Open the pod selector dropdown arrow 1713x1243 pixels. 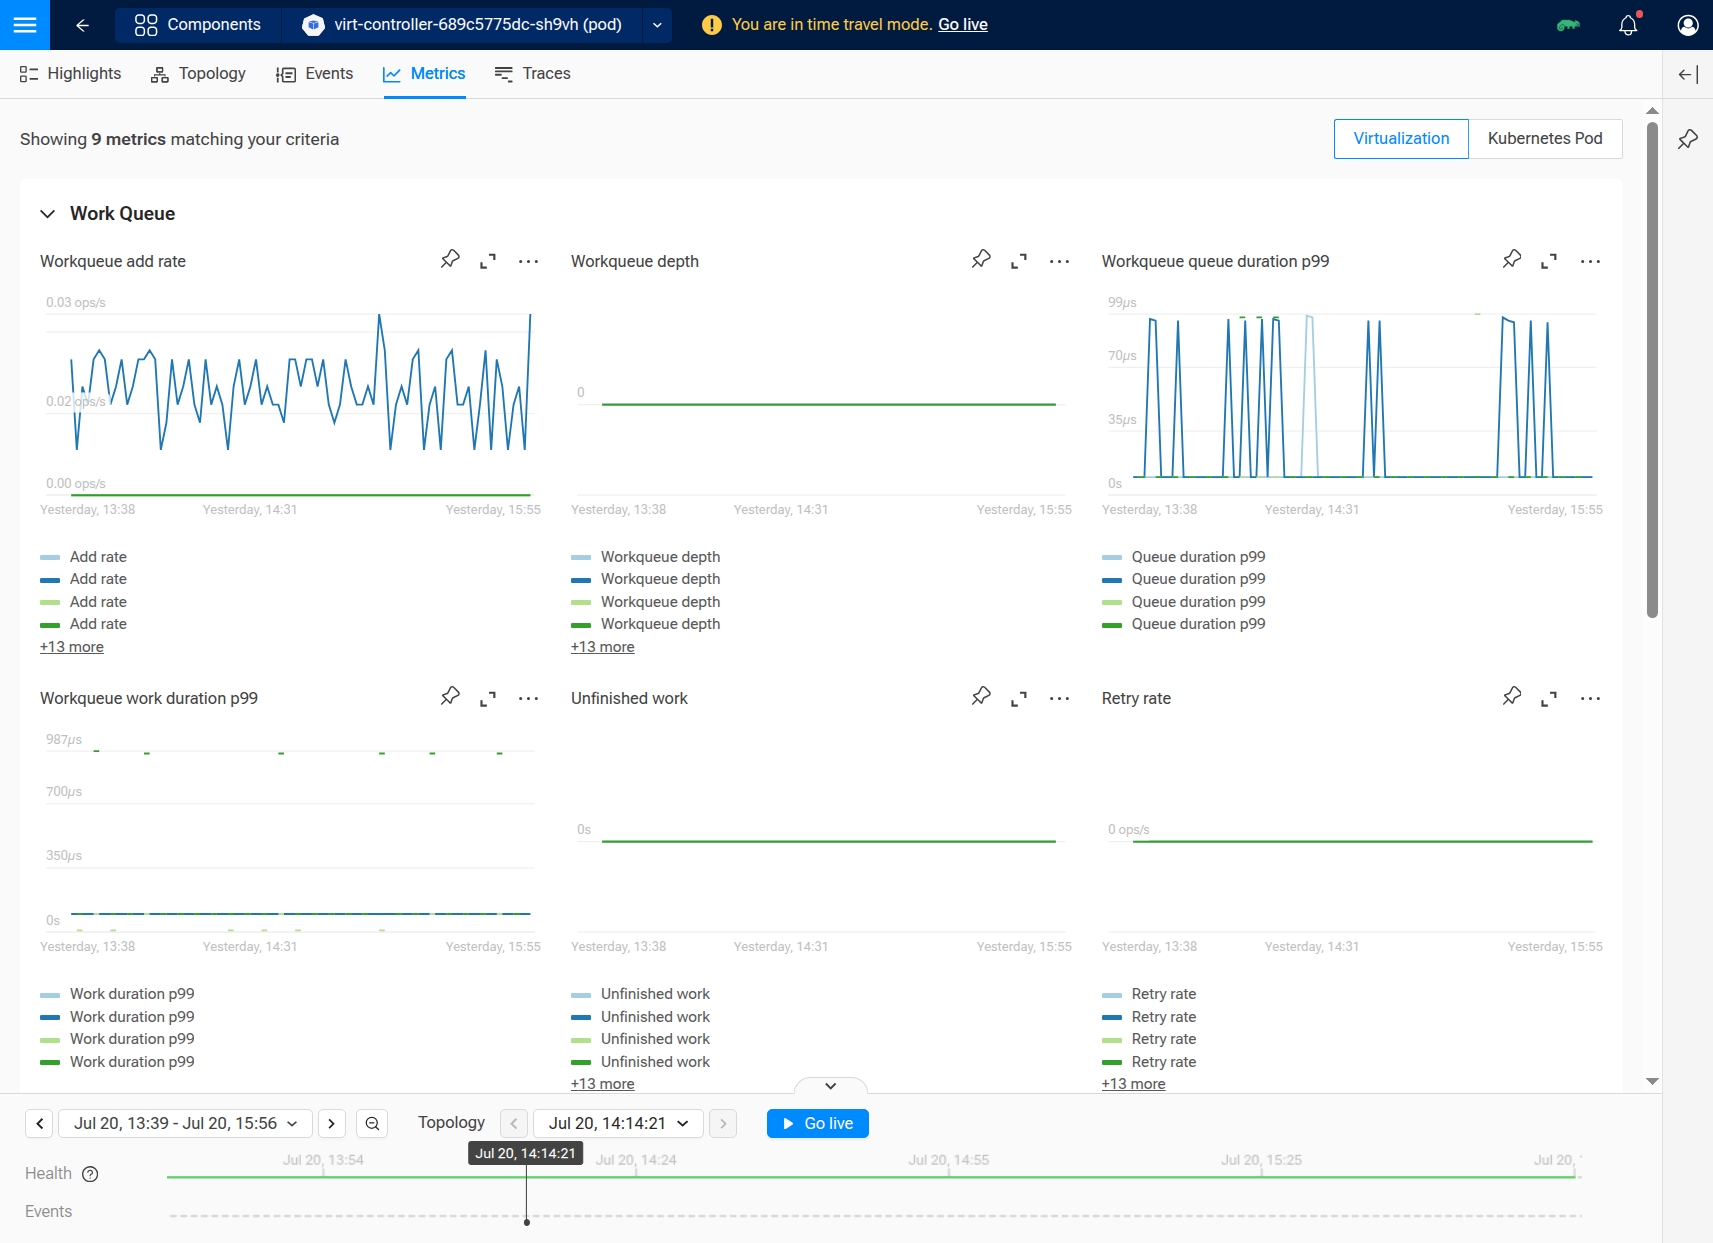tap(657, 25)
